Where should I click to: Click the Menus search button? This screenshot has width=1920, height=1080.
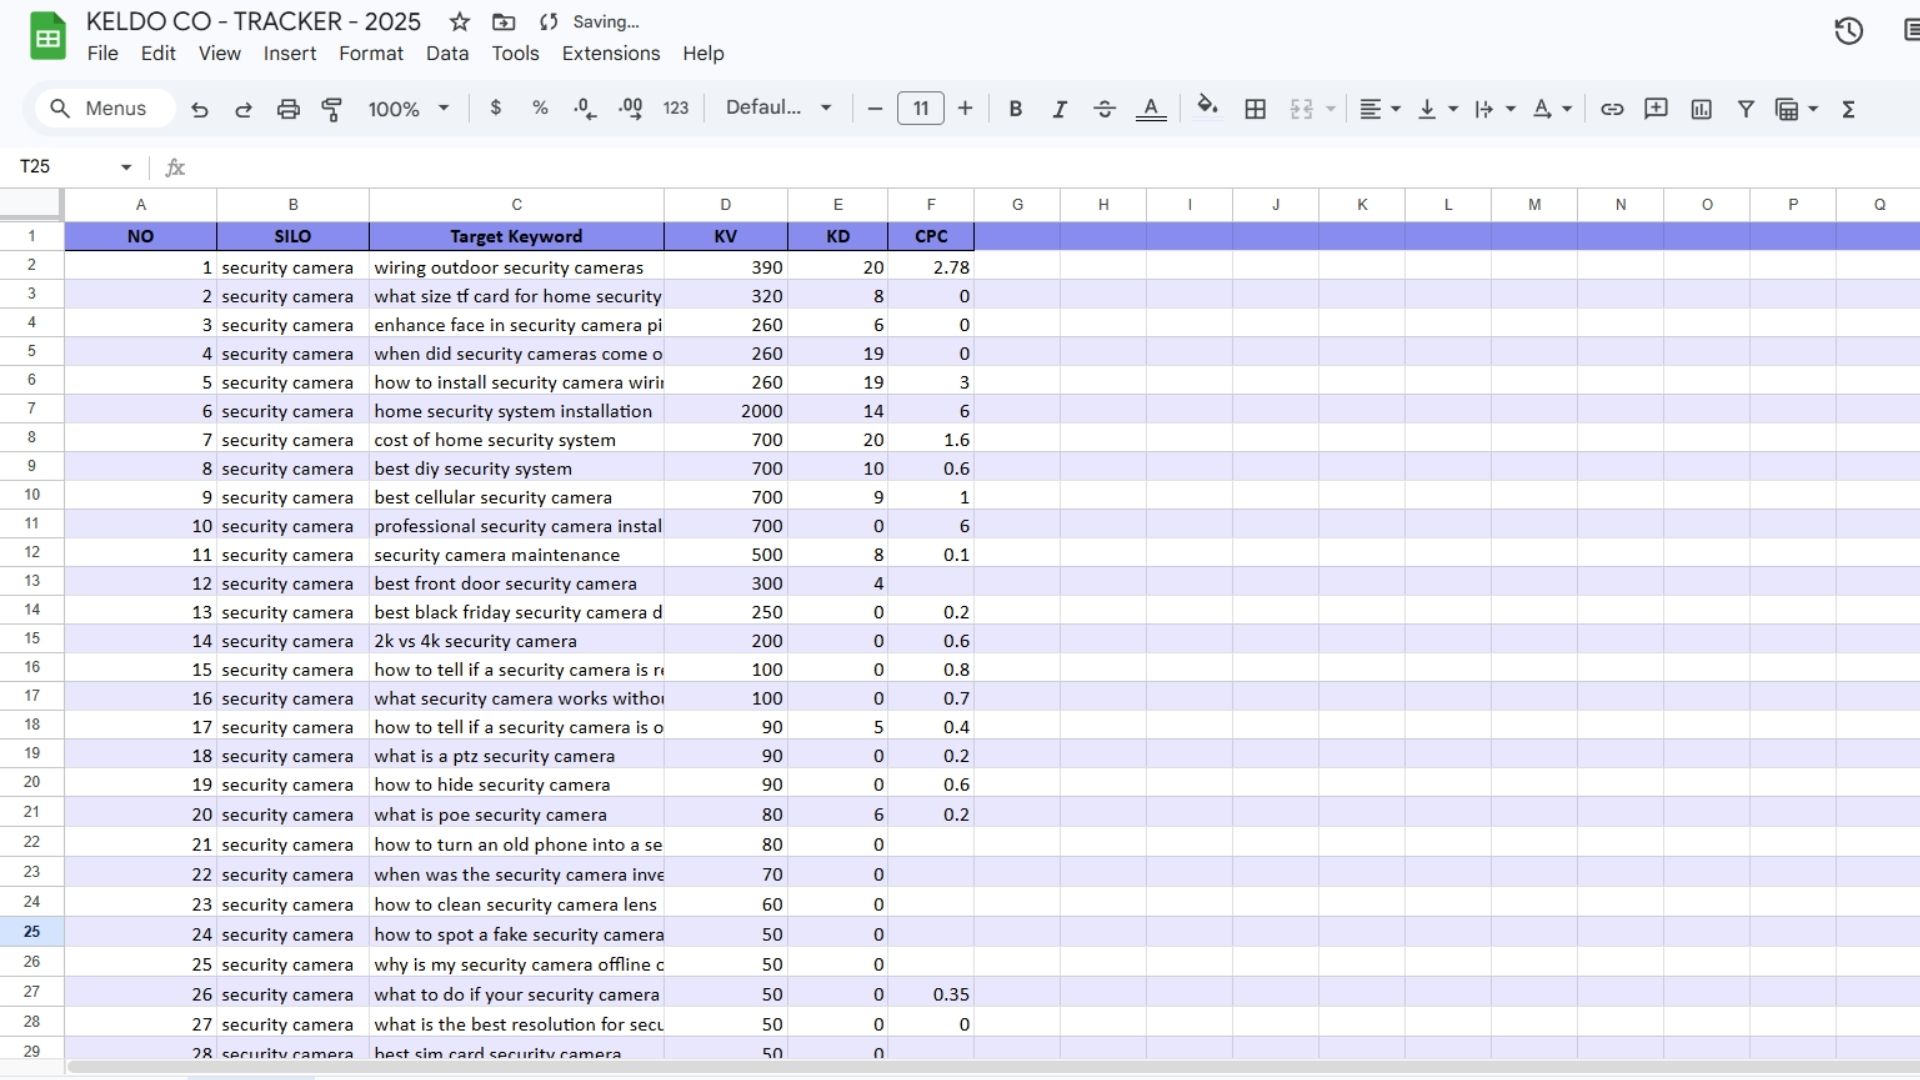tap(100, 108)
